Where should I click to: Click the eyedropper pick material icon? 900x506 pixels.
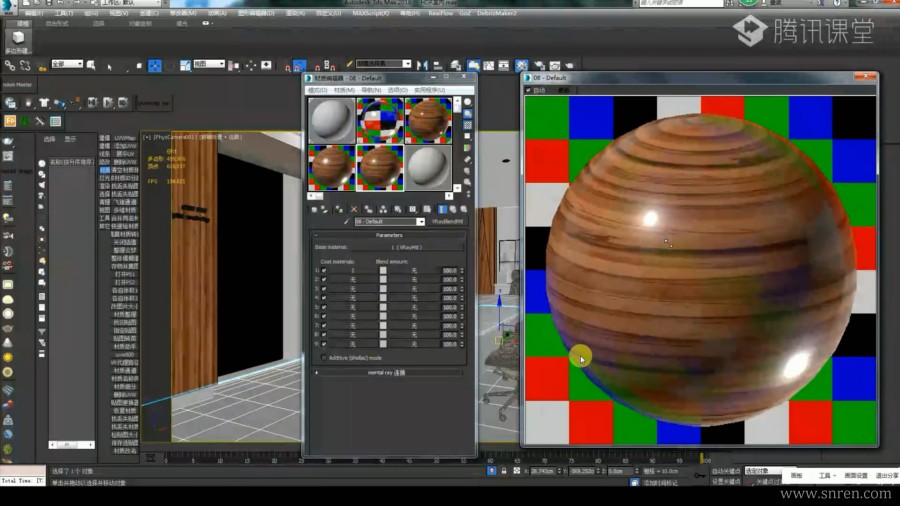[x=347, y=222]
